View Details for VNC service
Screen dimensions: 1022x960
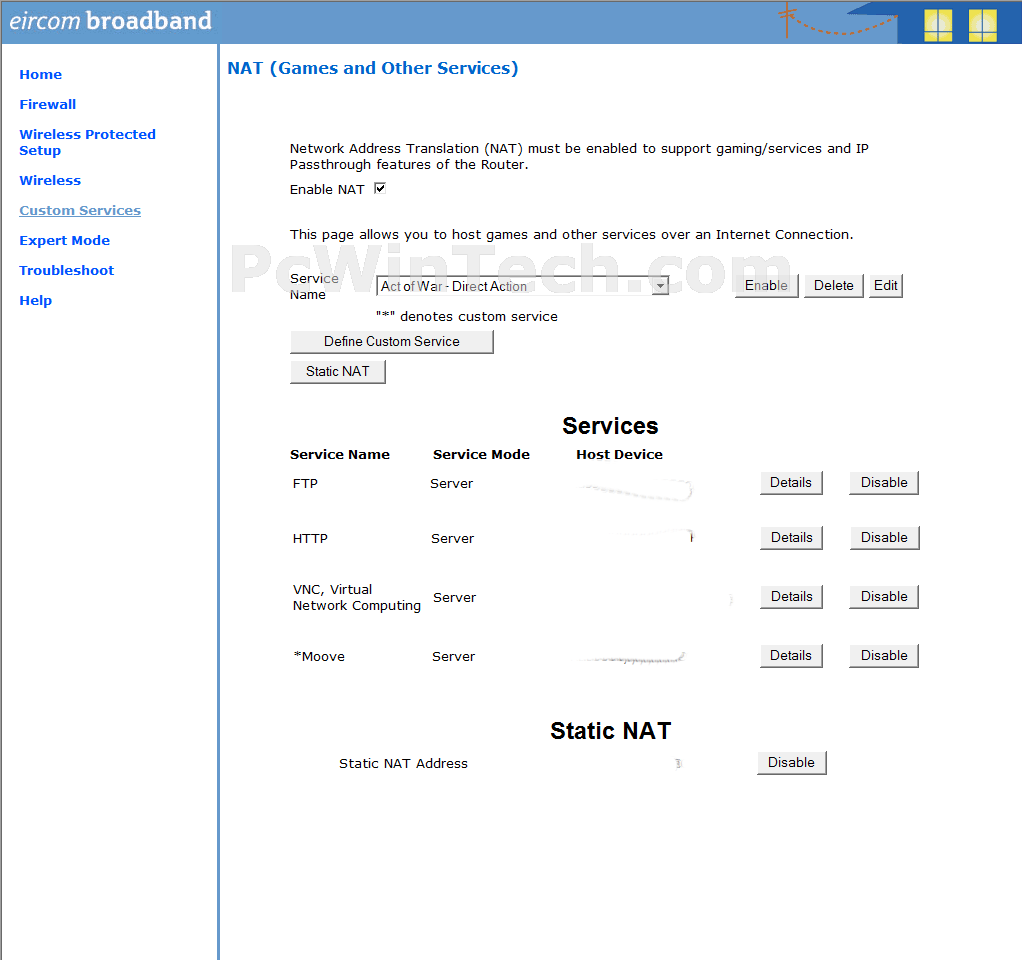point(791,596)
